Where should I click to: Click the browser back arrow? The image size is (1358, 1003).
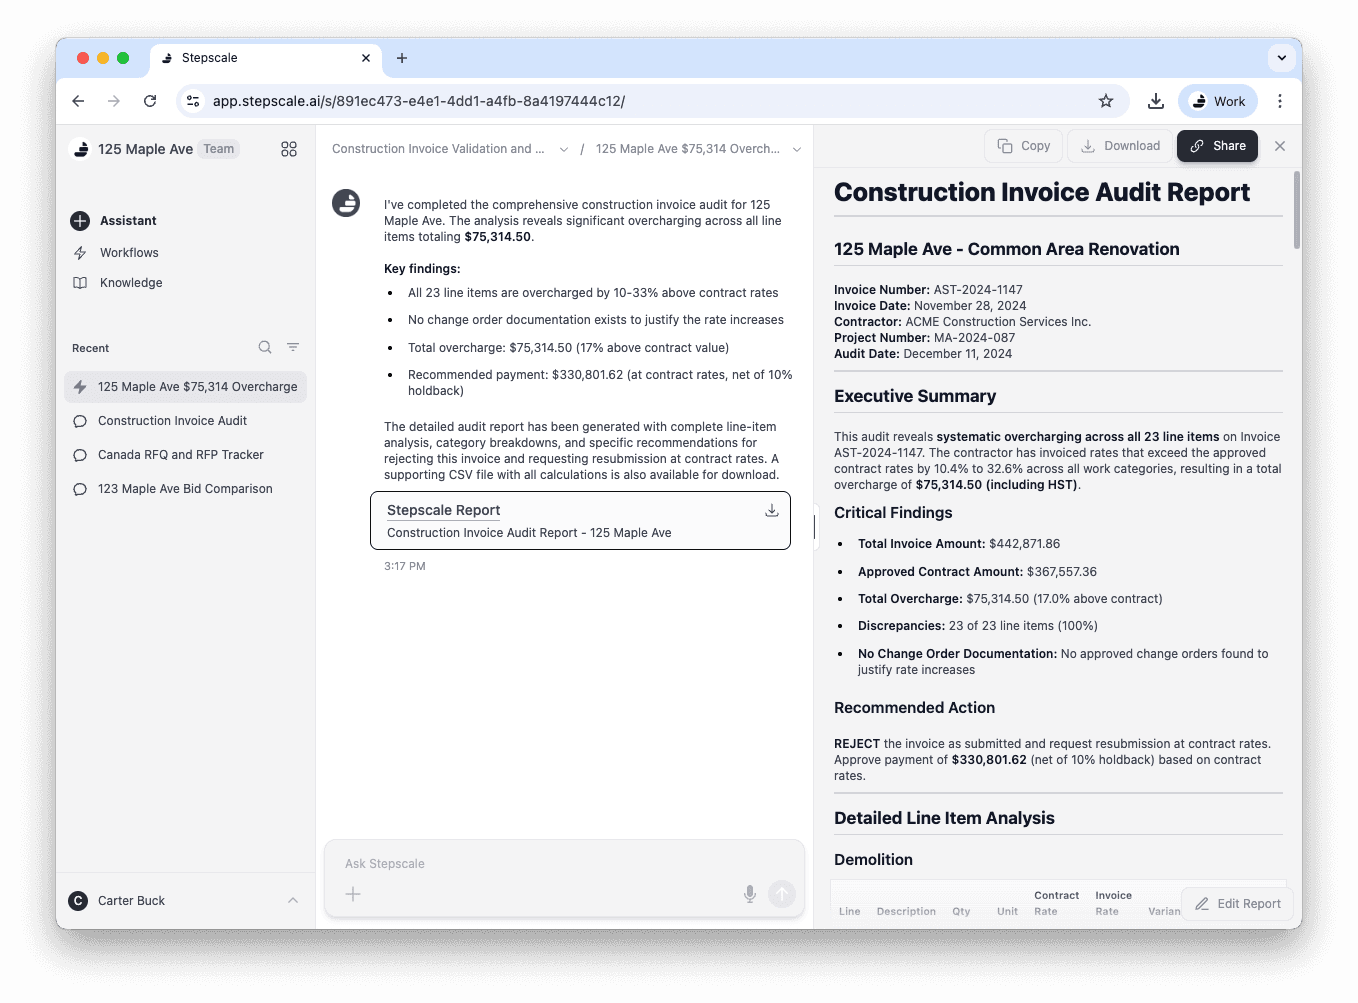78,101
